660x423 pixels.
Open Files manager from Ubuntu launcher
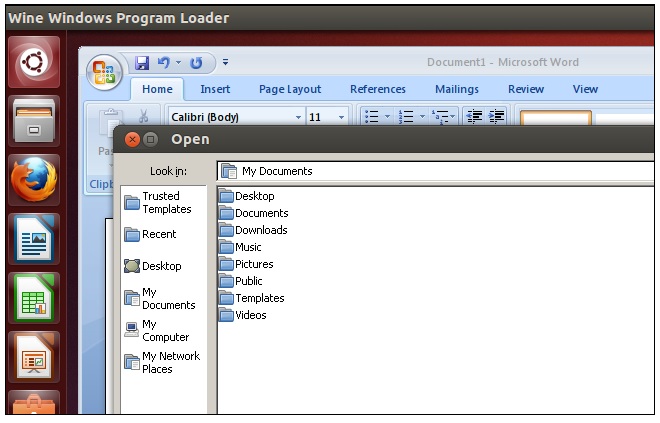pos(34,121)
